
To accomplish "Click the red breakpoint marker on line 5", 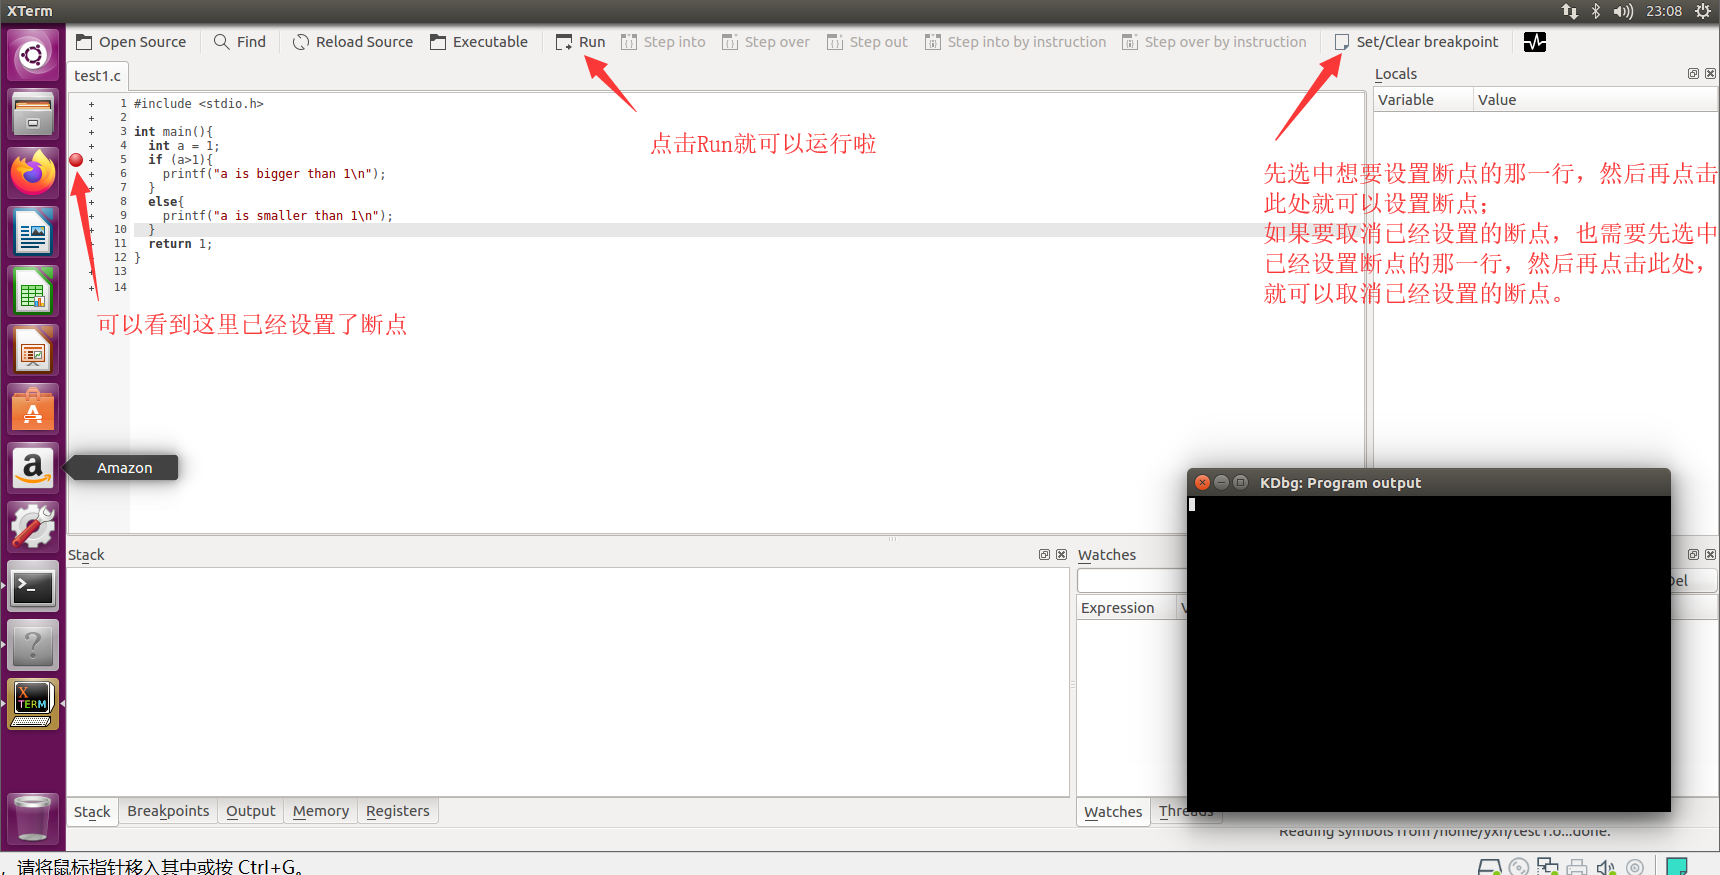I will pyautogui.click(x=76, y=160).
